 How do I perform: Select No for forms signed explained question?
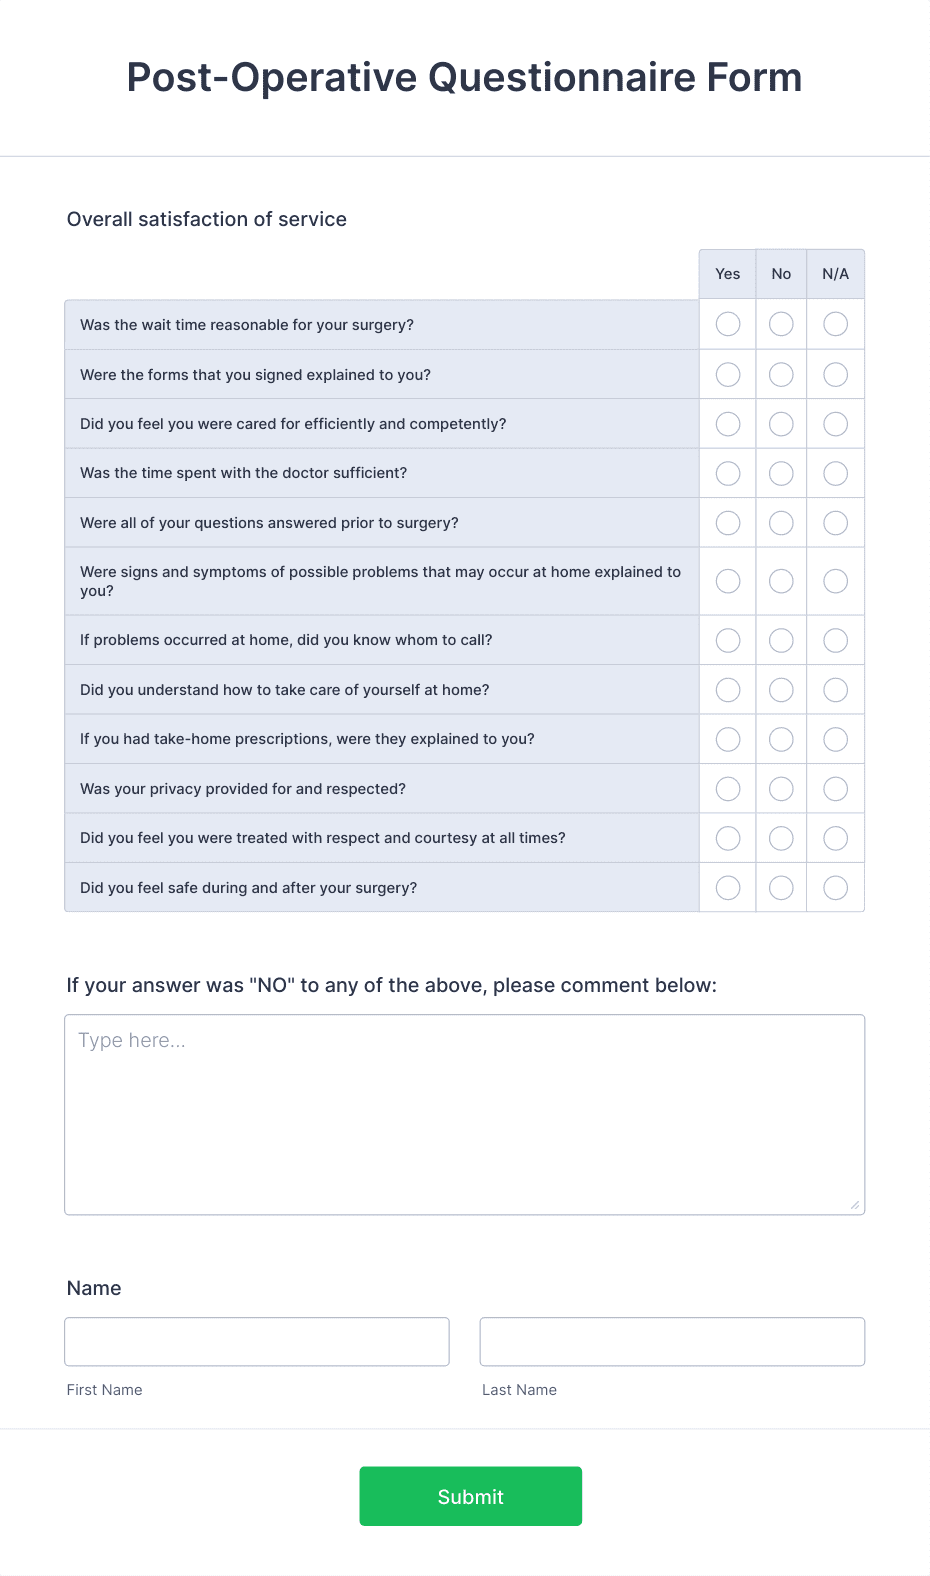(x=781, y=374)
